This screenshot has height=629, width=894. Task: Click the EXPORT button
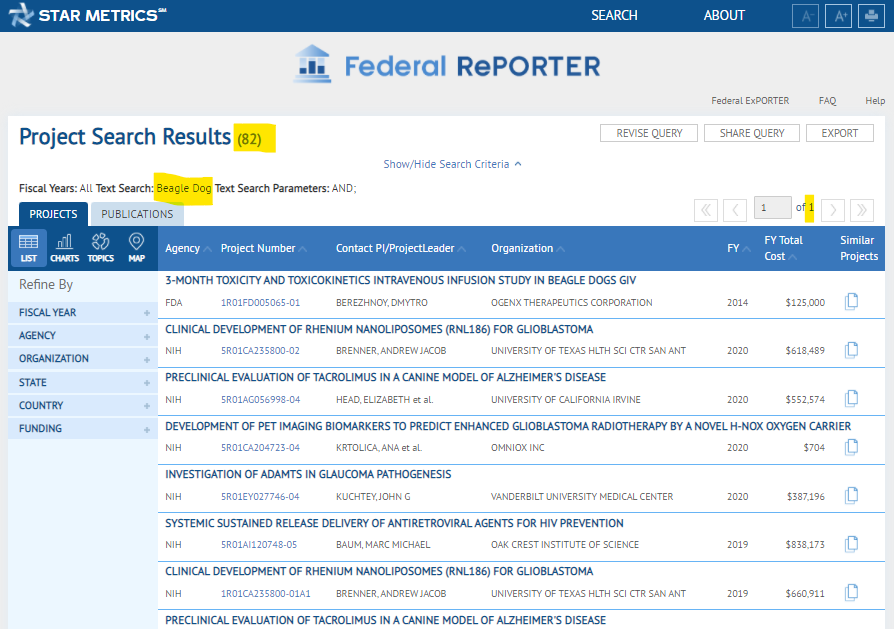[839, 133]
